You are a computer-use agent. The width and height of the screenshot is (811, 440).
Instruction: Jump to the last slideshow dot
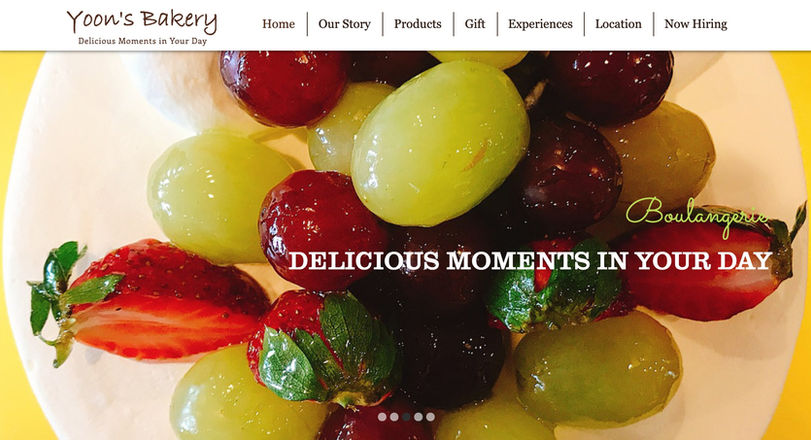click(x=430, y=417)
